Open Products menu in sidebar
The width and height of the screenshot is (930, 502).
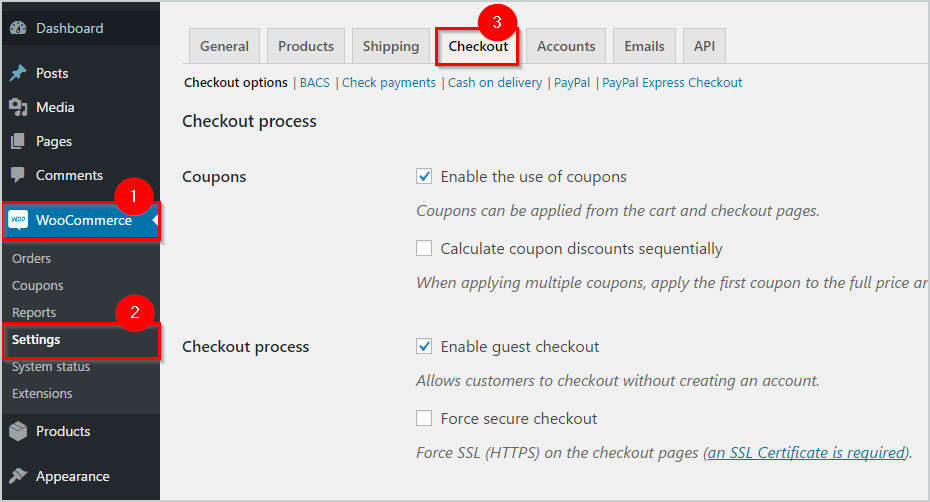click(x=81, y=431)
